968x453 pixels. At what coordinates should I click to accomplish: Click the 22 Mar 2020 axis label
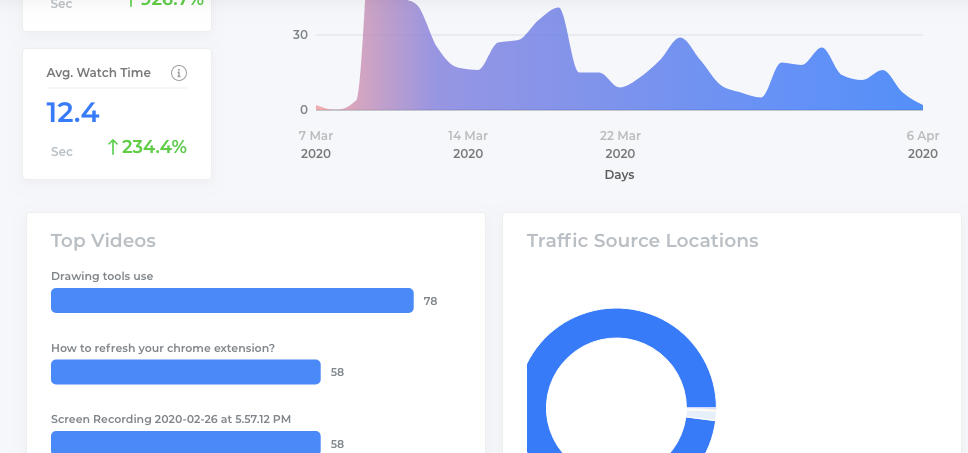coord(620,144)
